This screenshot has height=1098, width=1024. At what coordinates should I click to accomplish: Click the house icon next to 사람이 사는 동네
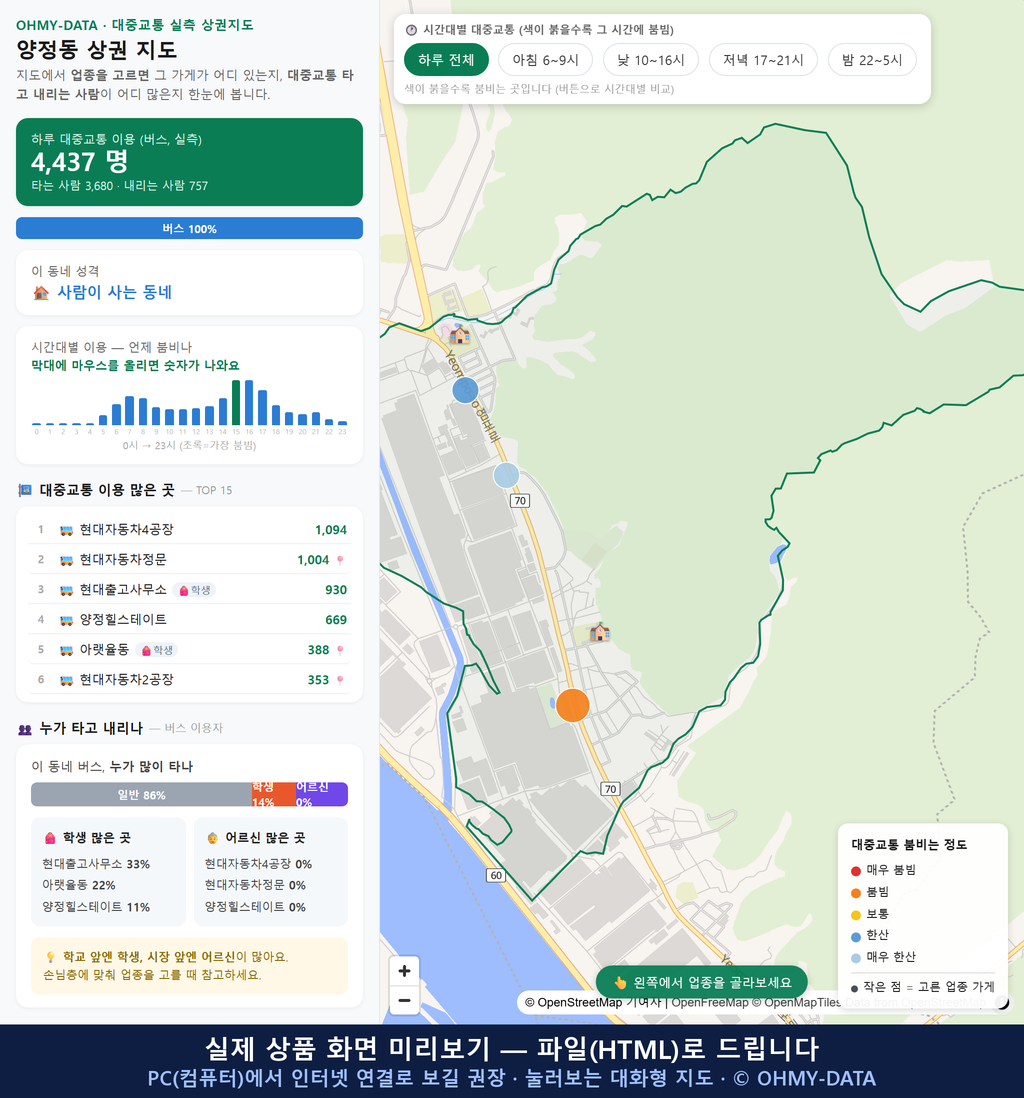41,293
